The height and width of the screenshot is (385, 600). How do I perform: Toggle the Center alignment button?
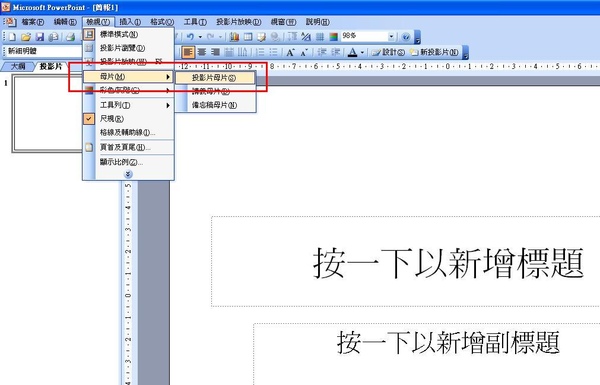tap(202, 52)
